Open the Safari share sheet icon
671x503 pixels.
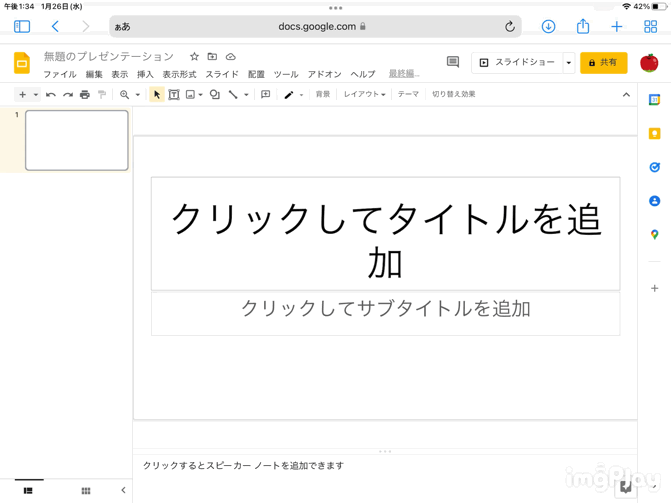[x=582, y=26]
